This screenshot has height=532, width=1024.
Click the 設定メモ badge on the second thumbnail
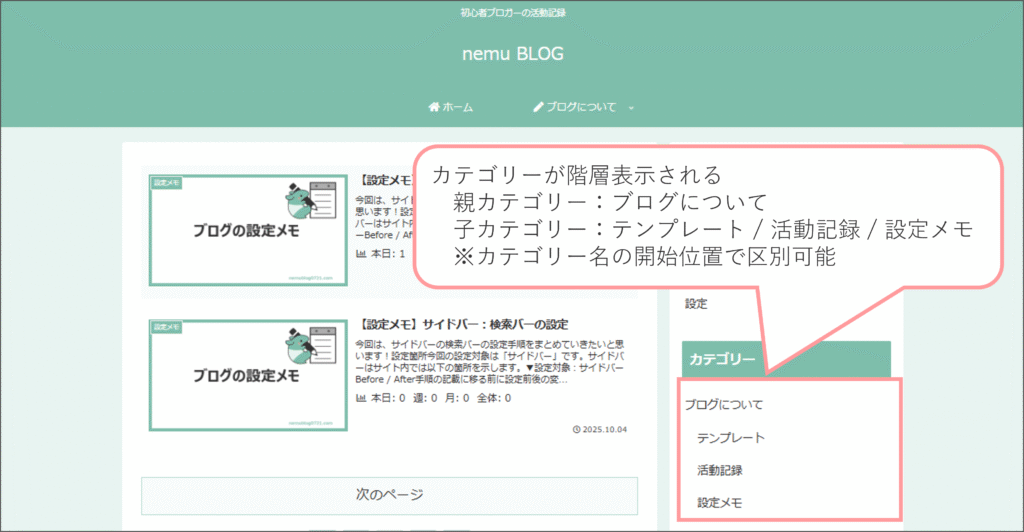click(167, 327)
